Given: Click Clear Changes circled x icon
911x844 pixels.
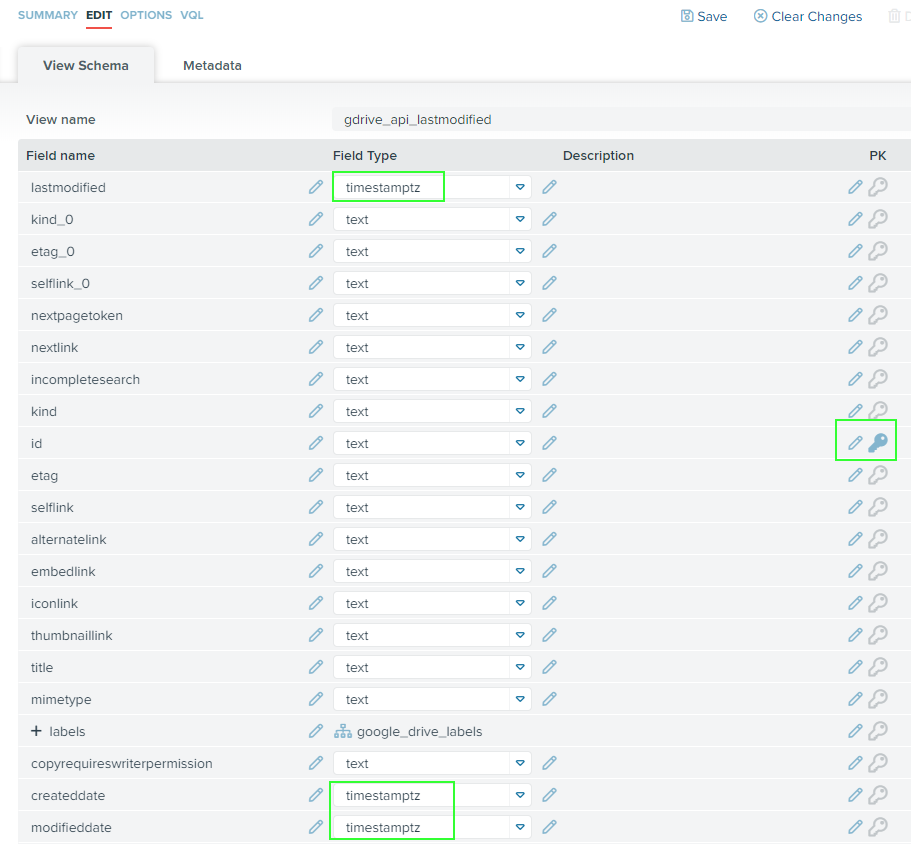Looking at the screenshot, I should point(760,16).
